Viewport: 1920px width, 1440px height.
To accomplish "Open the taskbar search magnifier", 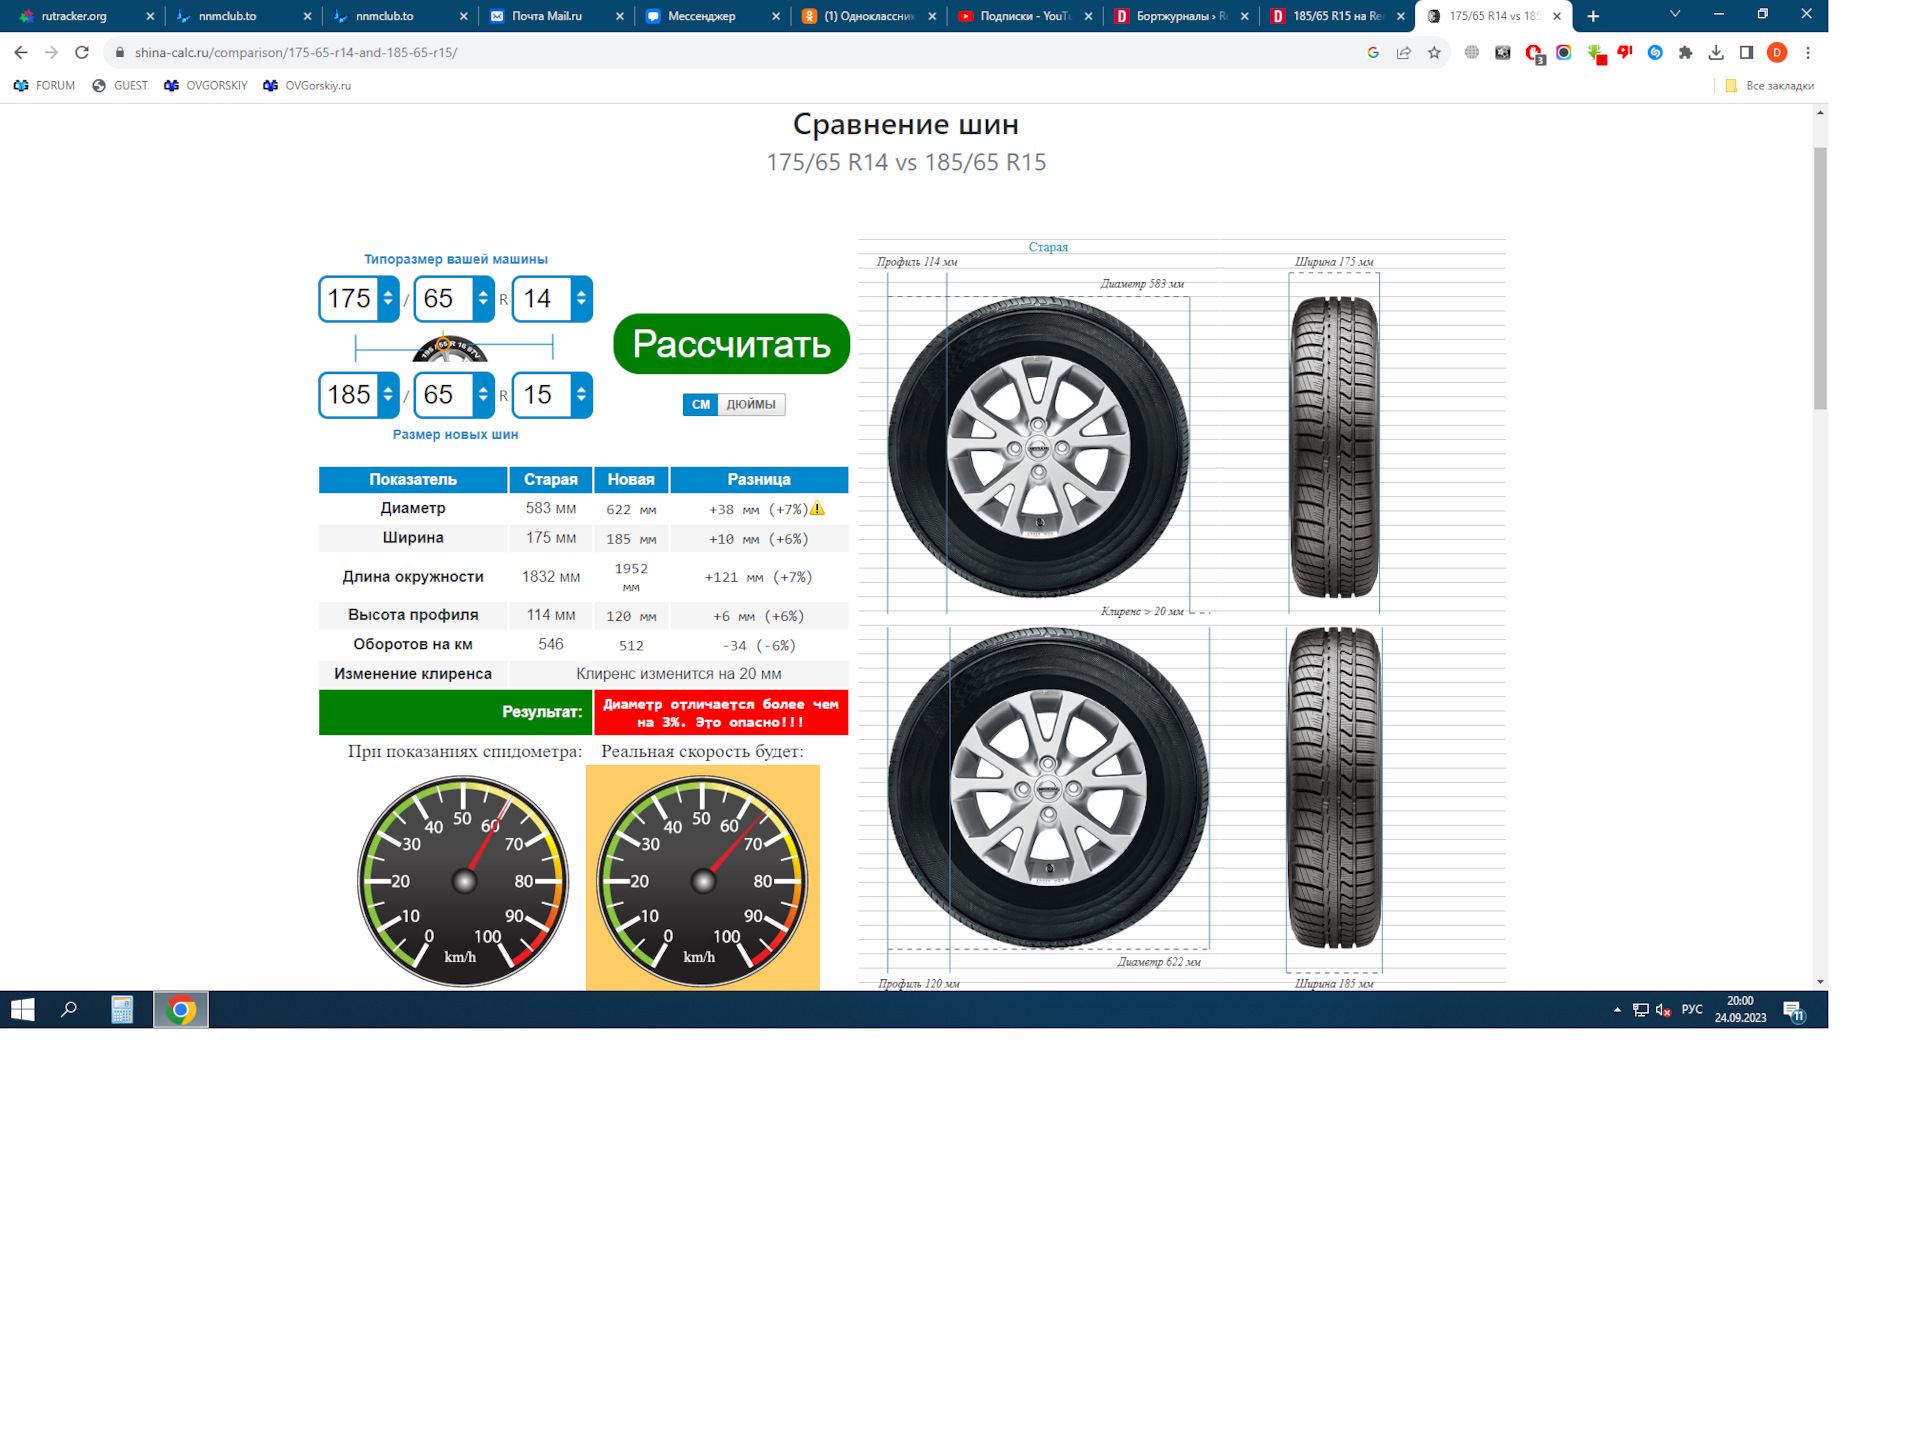I will [69, 1010].
